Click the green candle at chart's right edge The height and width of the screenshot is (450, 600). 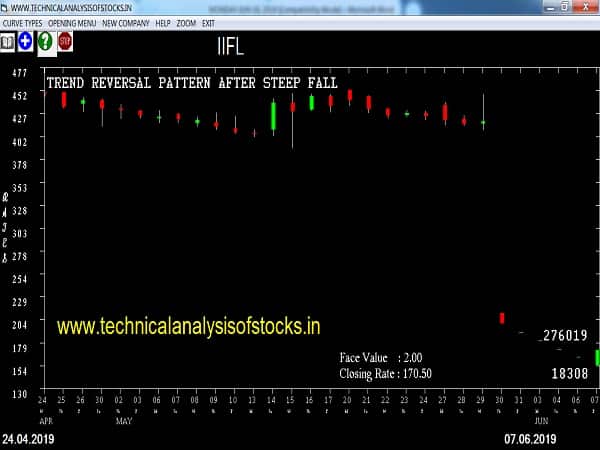(597, 357)
